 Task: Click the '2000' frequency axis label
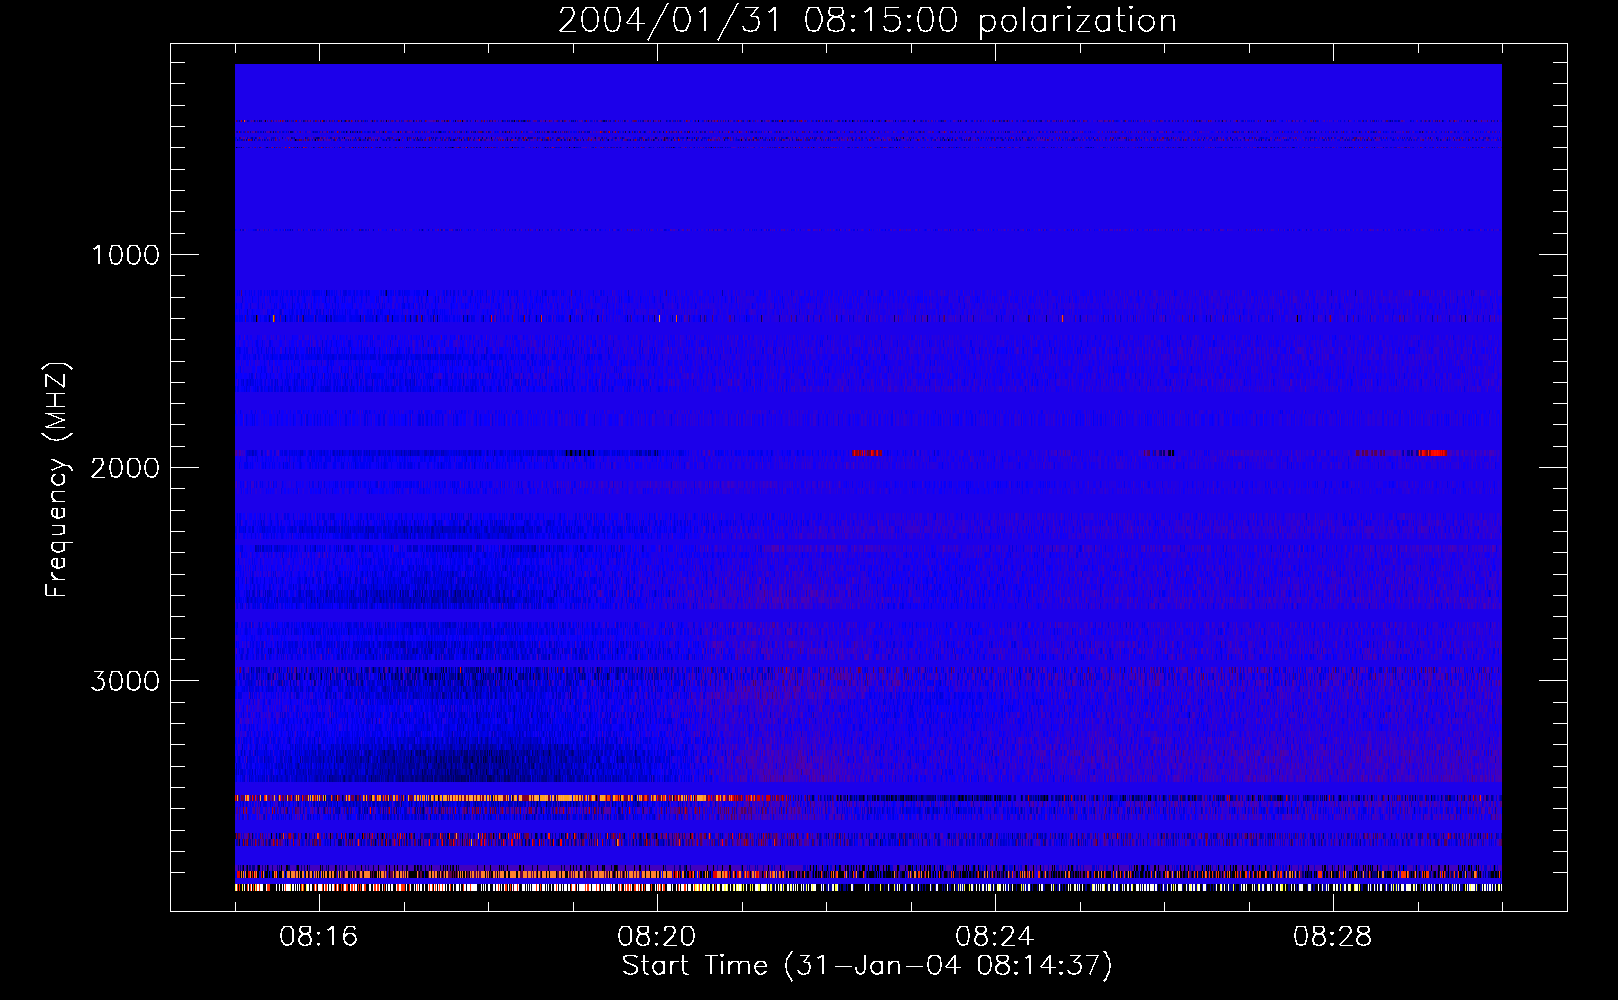click(125, 468)
